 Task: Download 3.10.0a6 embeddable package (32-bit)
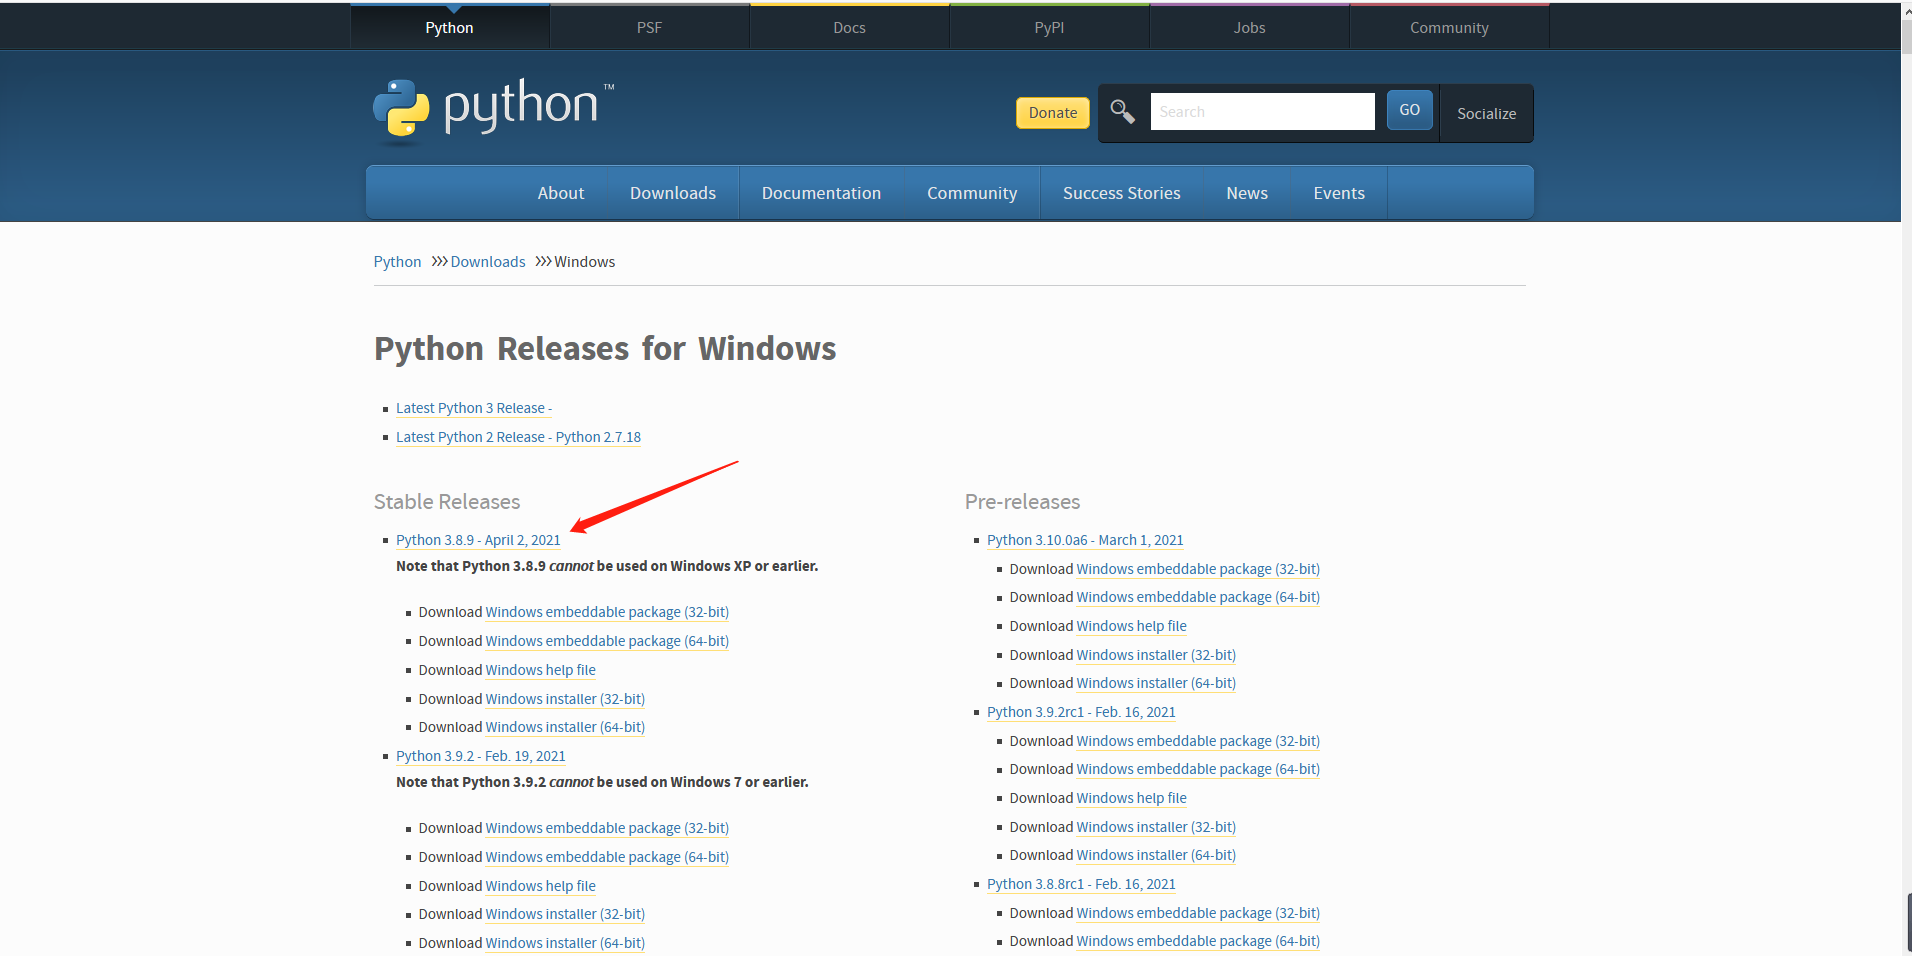coord(1198,569)
